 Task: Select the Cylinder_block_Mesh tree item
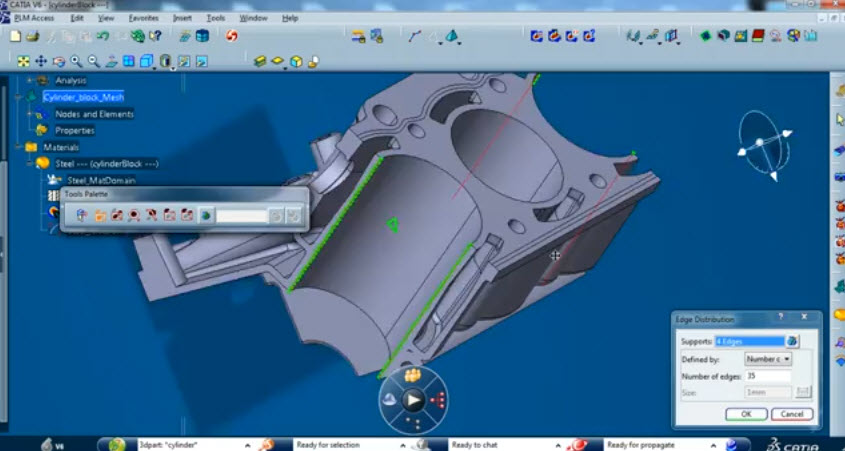coord(84,97)
